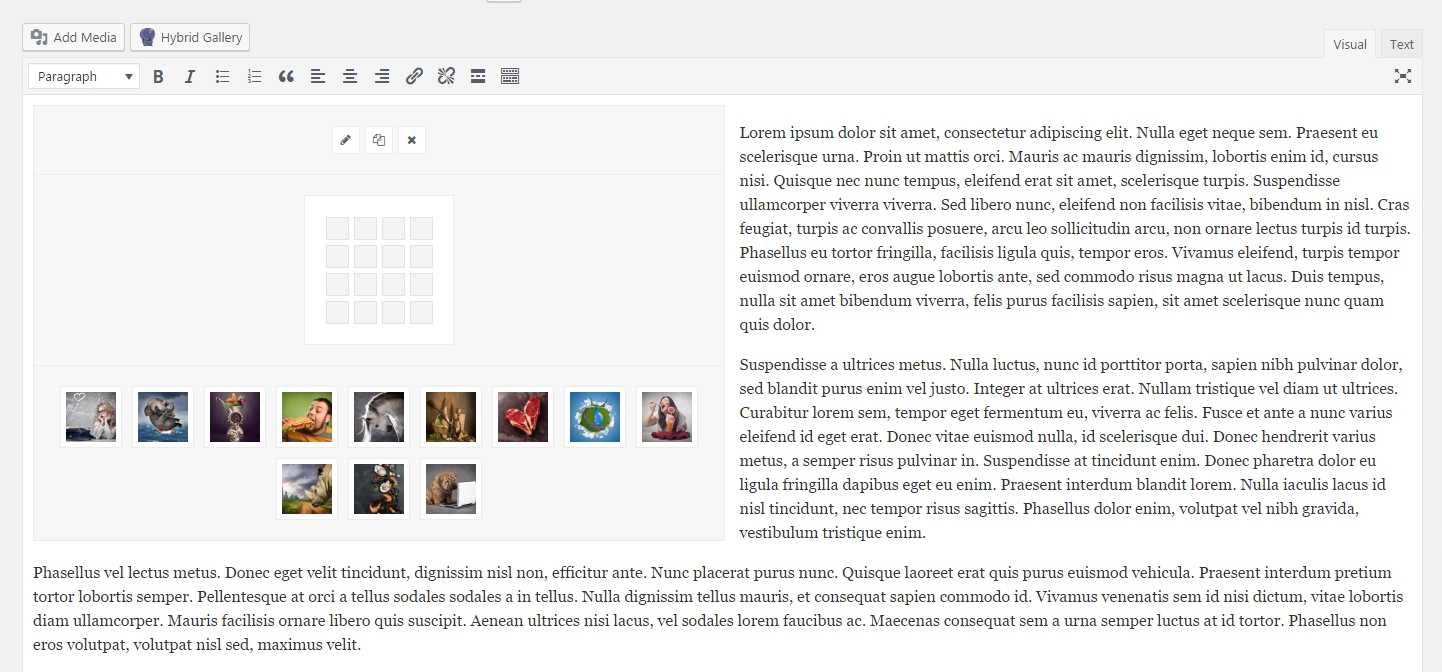Align text right
Screen dimensions: 1442x672
point(382,76)
